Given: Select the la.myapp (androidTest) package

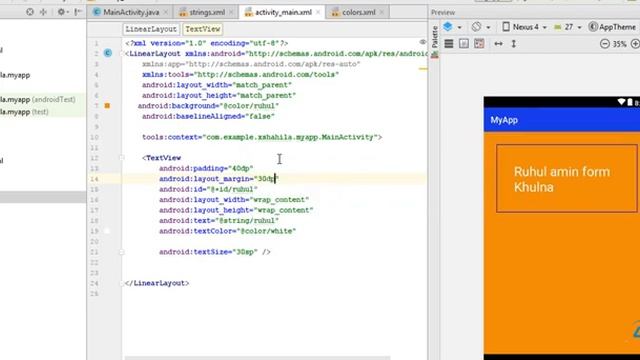Looking at the screenshot, I should [x=38, y=100].
